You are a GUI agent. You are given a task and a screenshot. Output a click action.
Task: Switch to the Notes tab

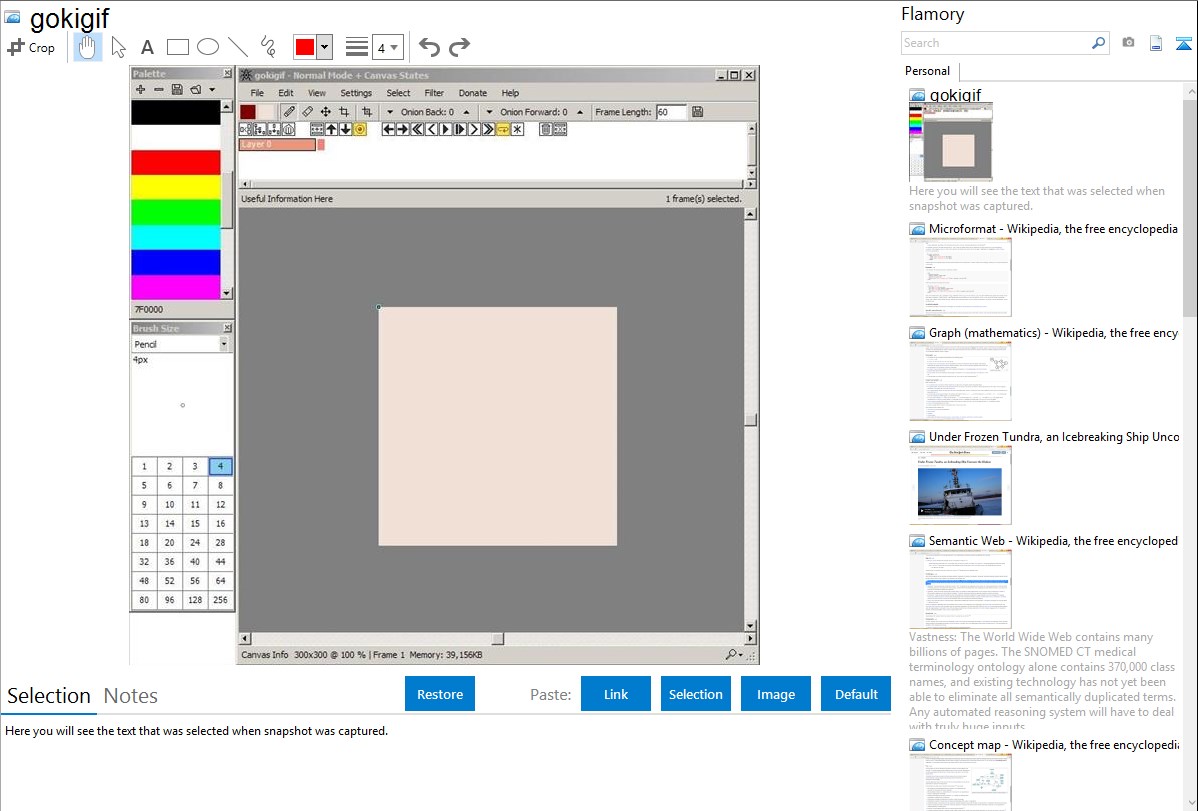(x=131, y=696)
